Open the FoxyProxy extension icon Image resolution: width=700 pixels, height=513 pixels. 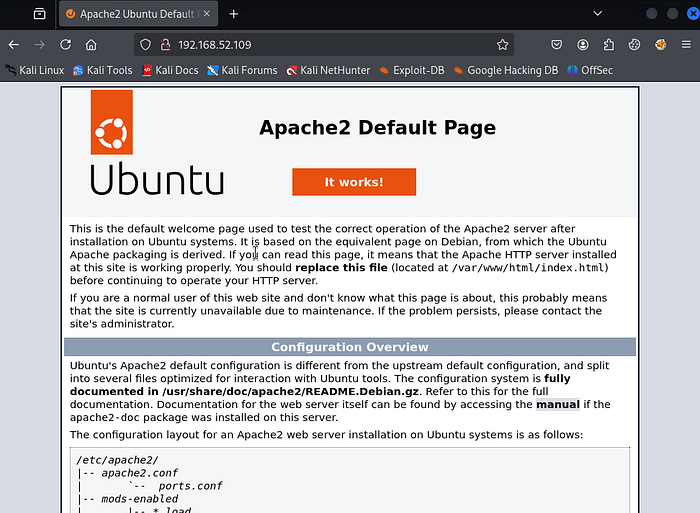661,45
